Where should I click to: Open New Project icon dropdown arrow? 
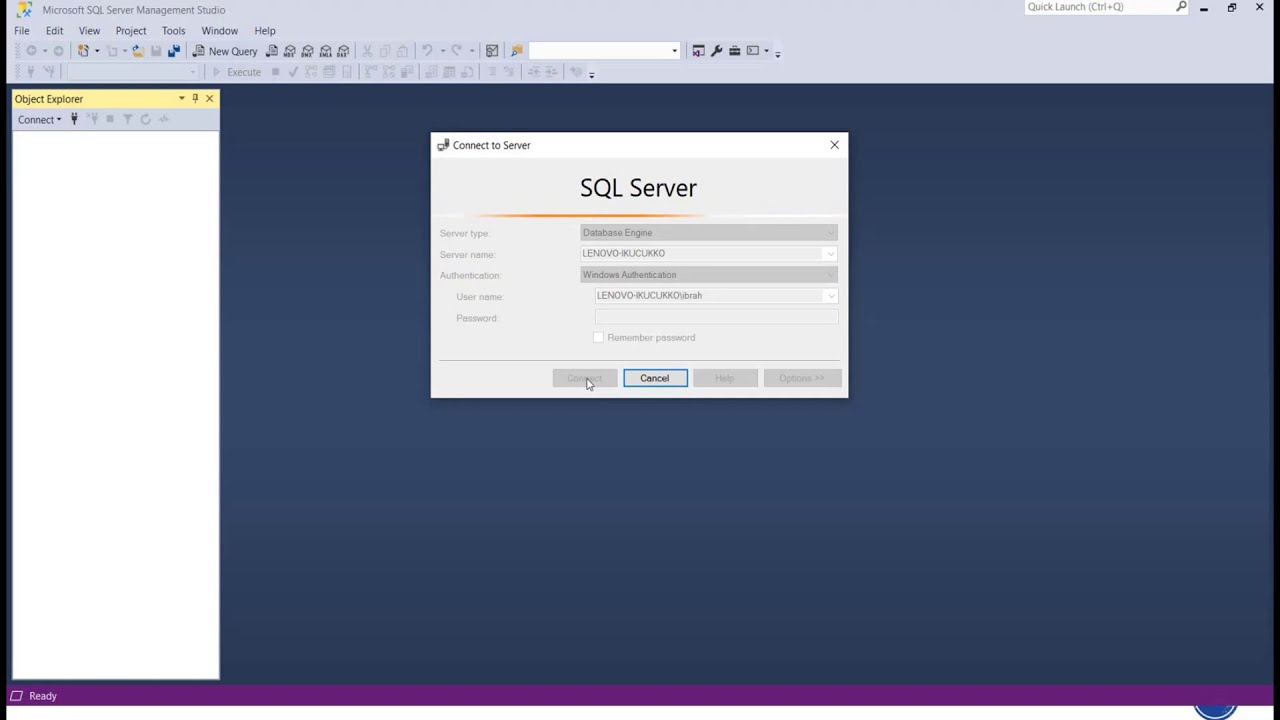tap(97, 51)
